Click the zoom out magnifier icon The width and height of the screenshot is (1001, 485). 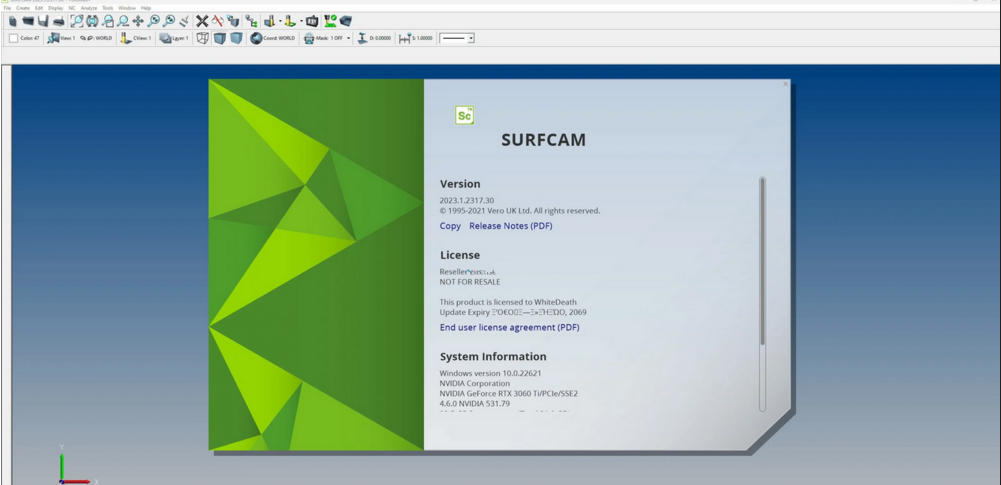(x=169, y=21)
